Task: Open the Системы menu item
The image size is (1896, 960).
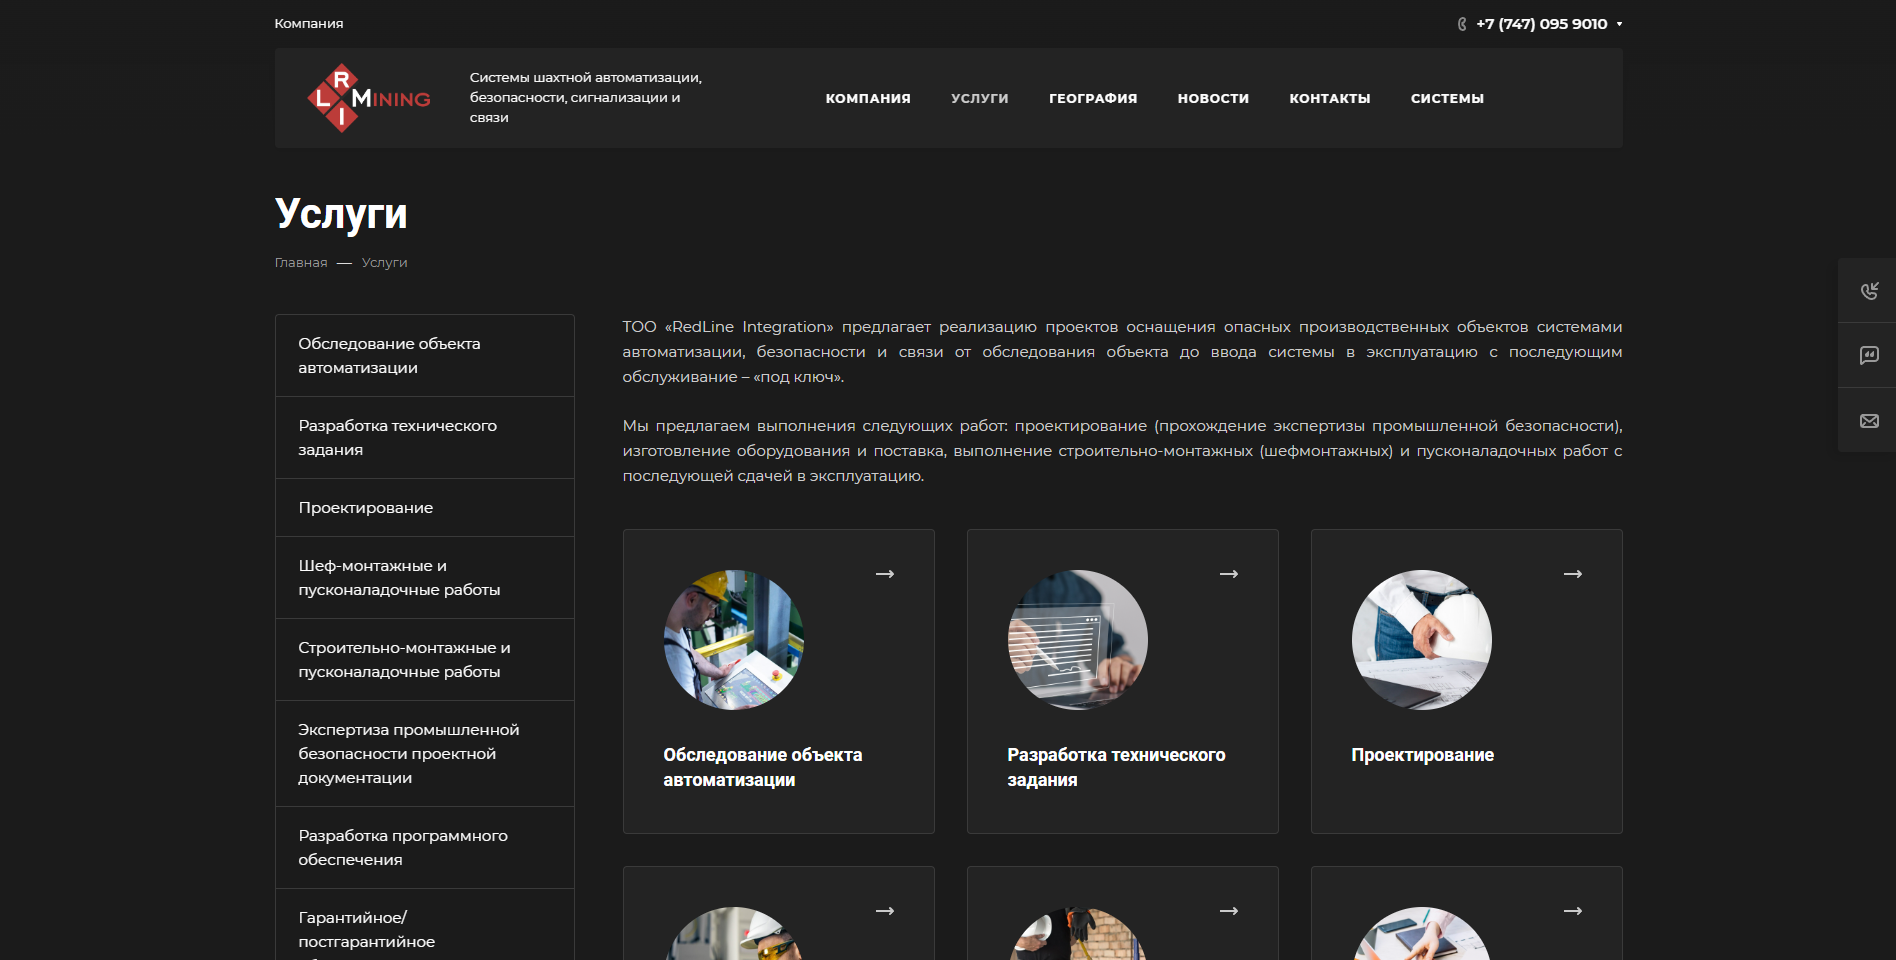Action: coord(1447,98)
